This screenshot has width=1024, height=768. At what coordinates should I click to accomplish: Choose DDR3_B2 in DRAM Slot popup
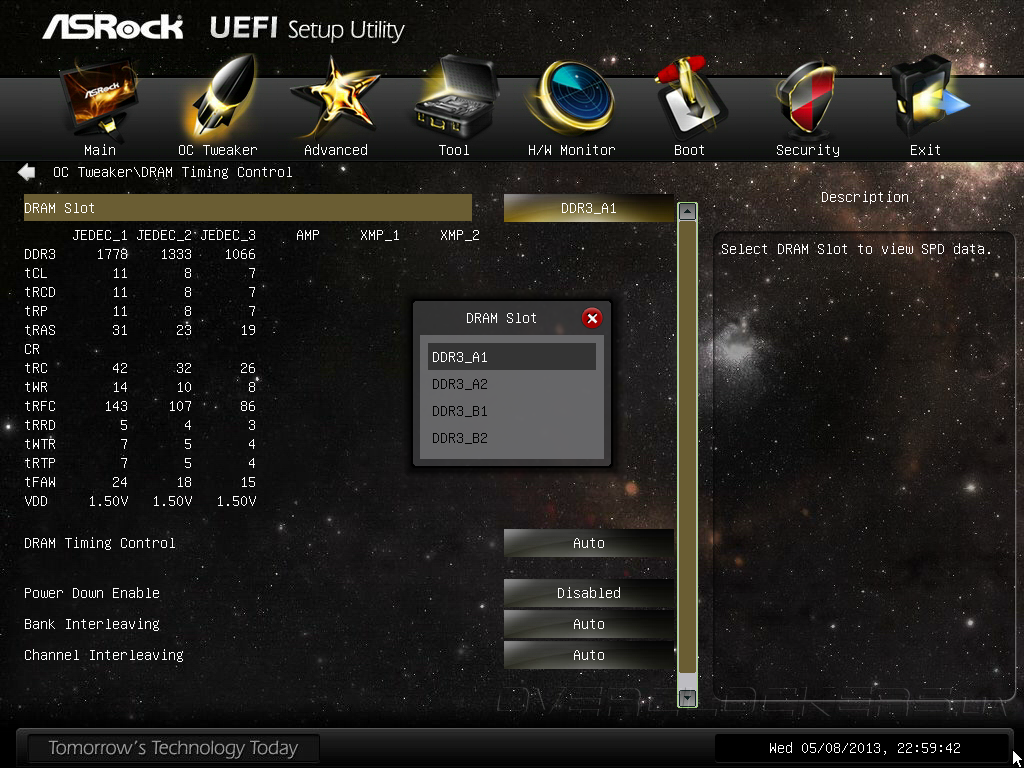[x=511, y=438]
